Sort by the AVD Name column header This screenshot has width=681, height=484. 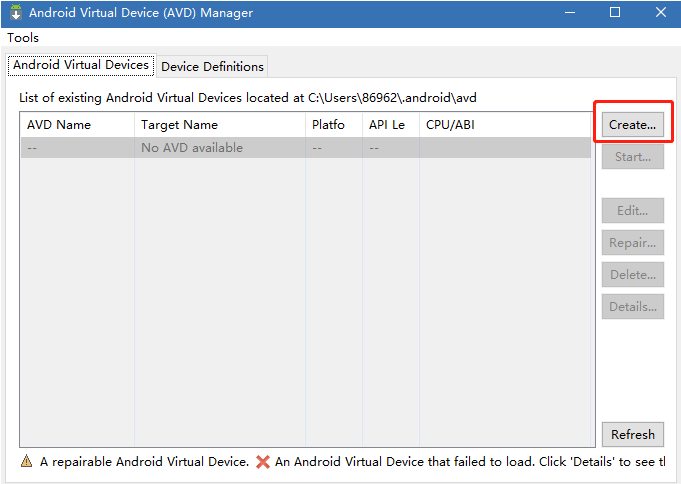pos(76,125)
